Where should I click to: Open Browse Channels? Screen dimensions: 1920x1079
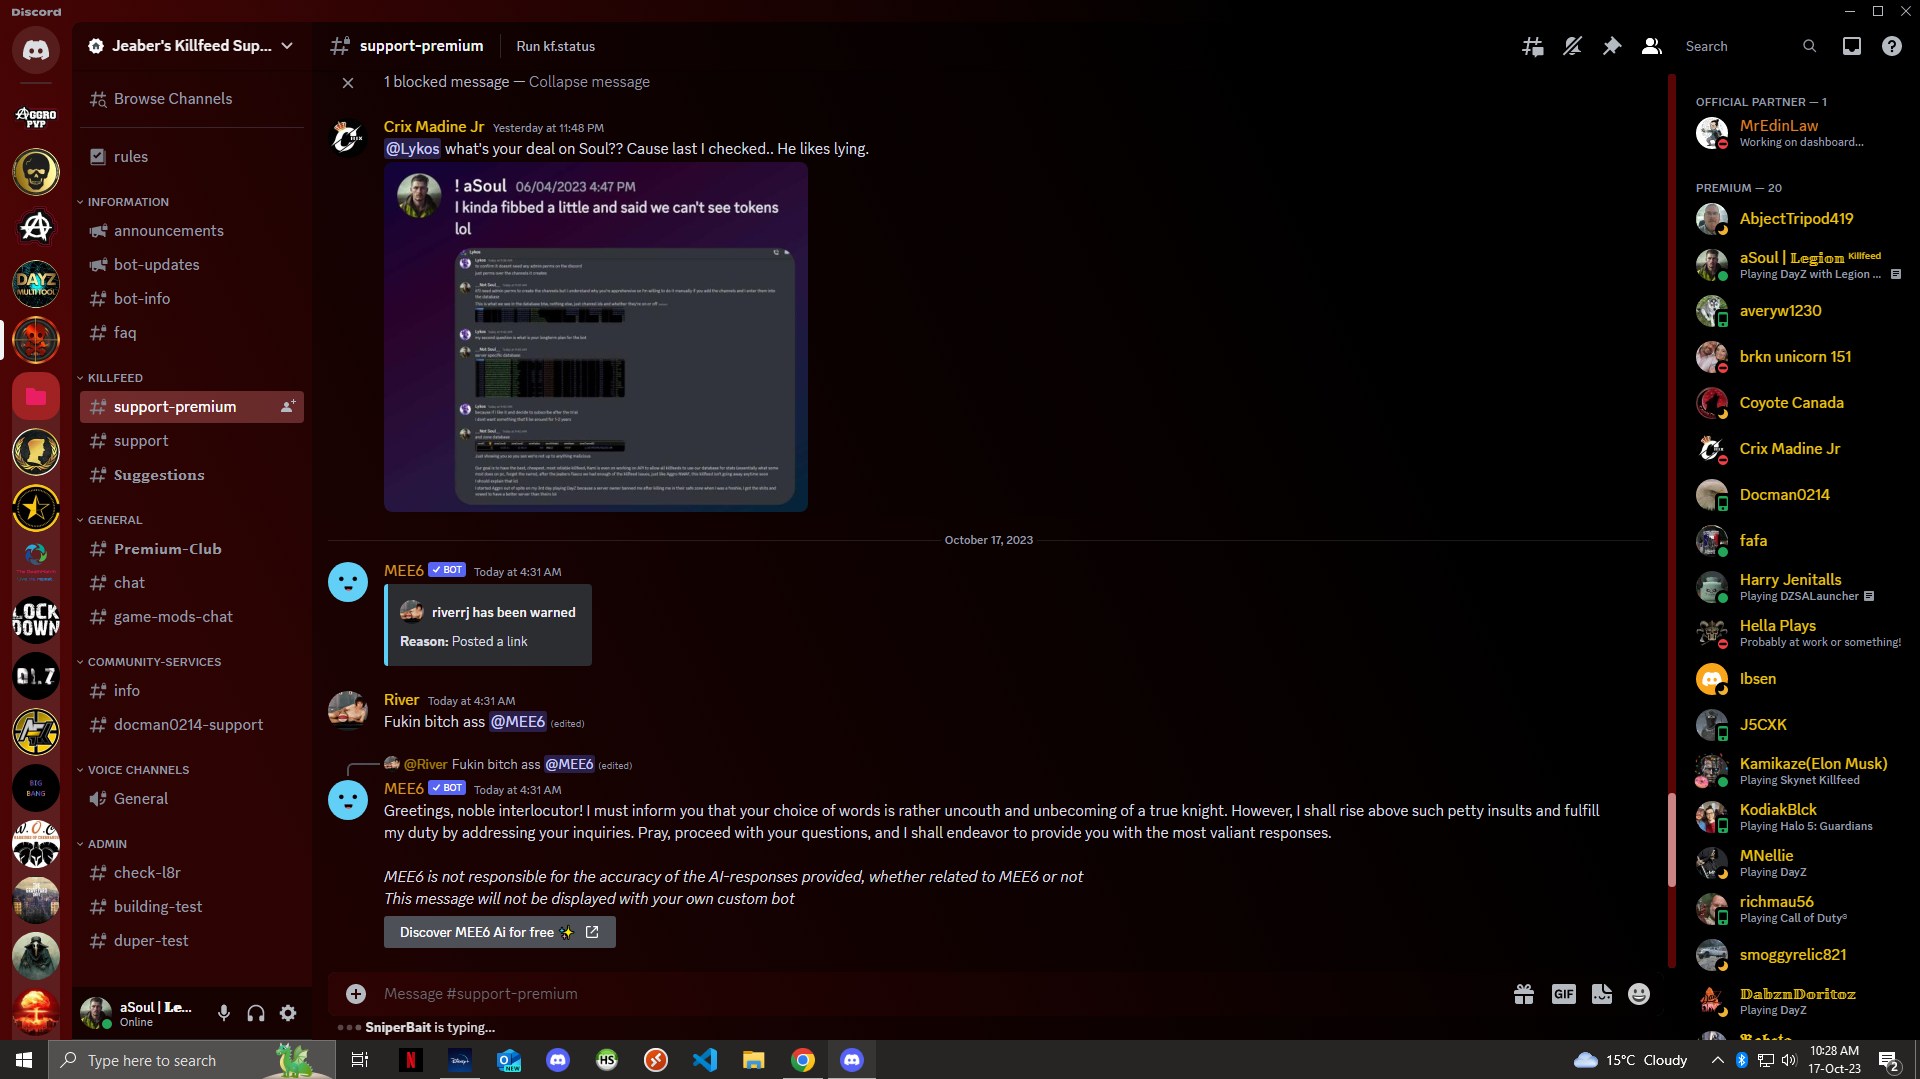click(191, 98)
